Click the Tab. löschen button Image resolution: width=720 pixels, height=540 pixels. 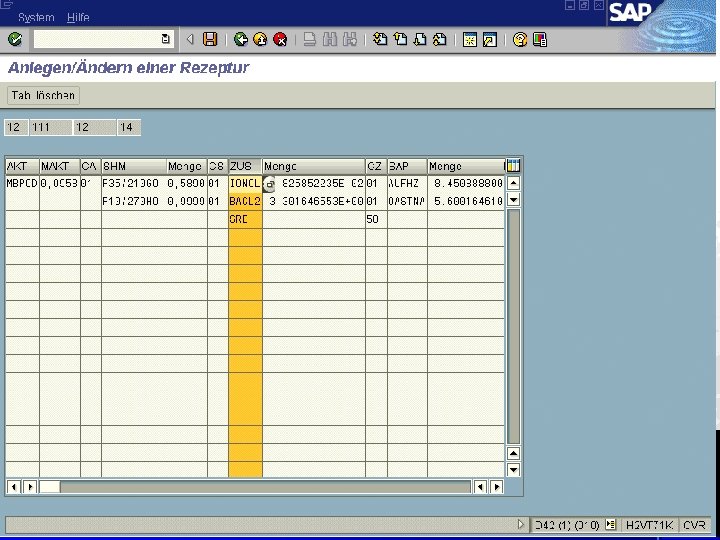click(43, 96)
